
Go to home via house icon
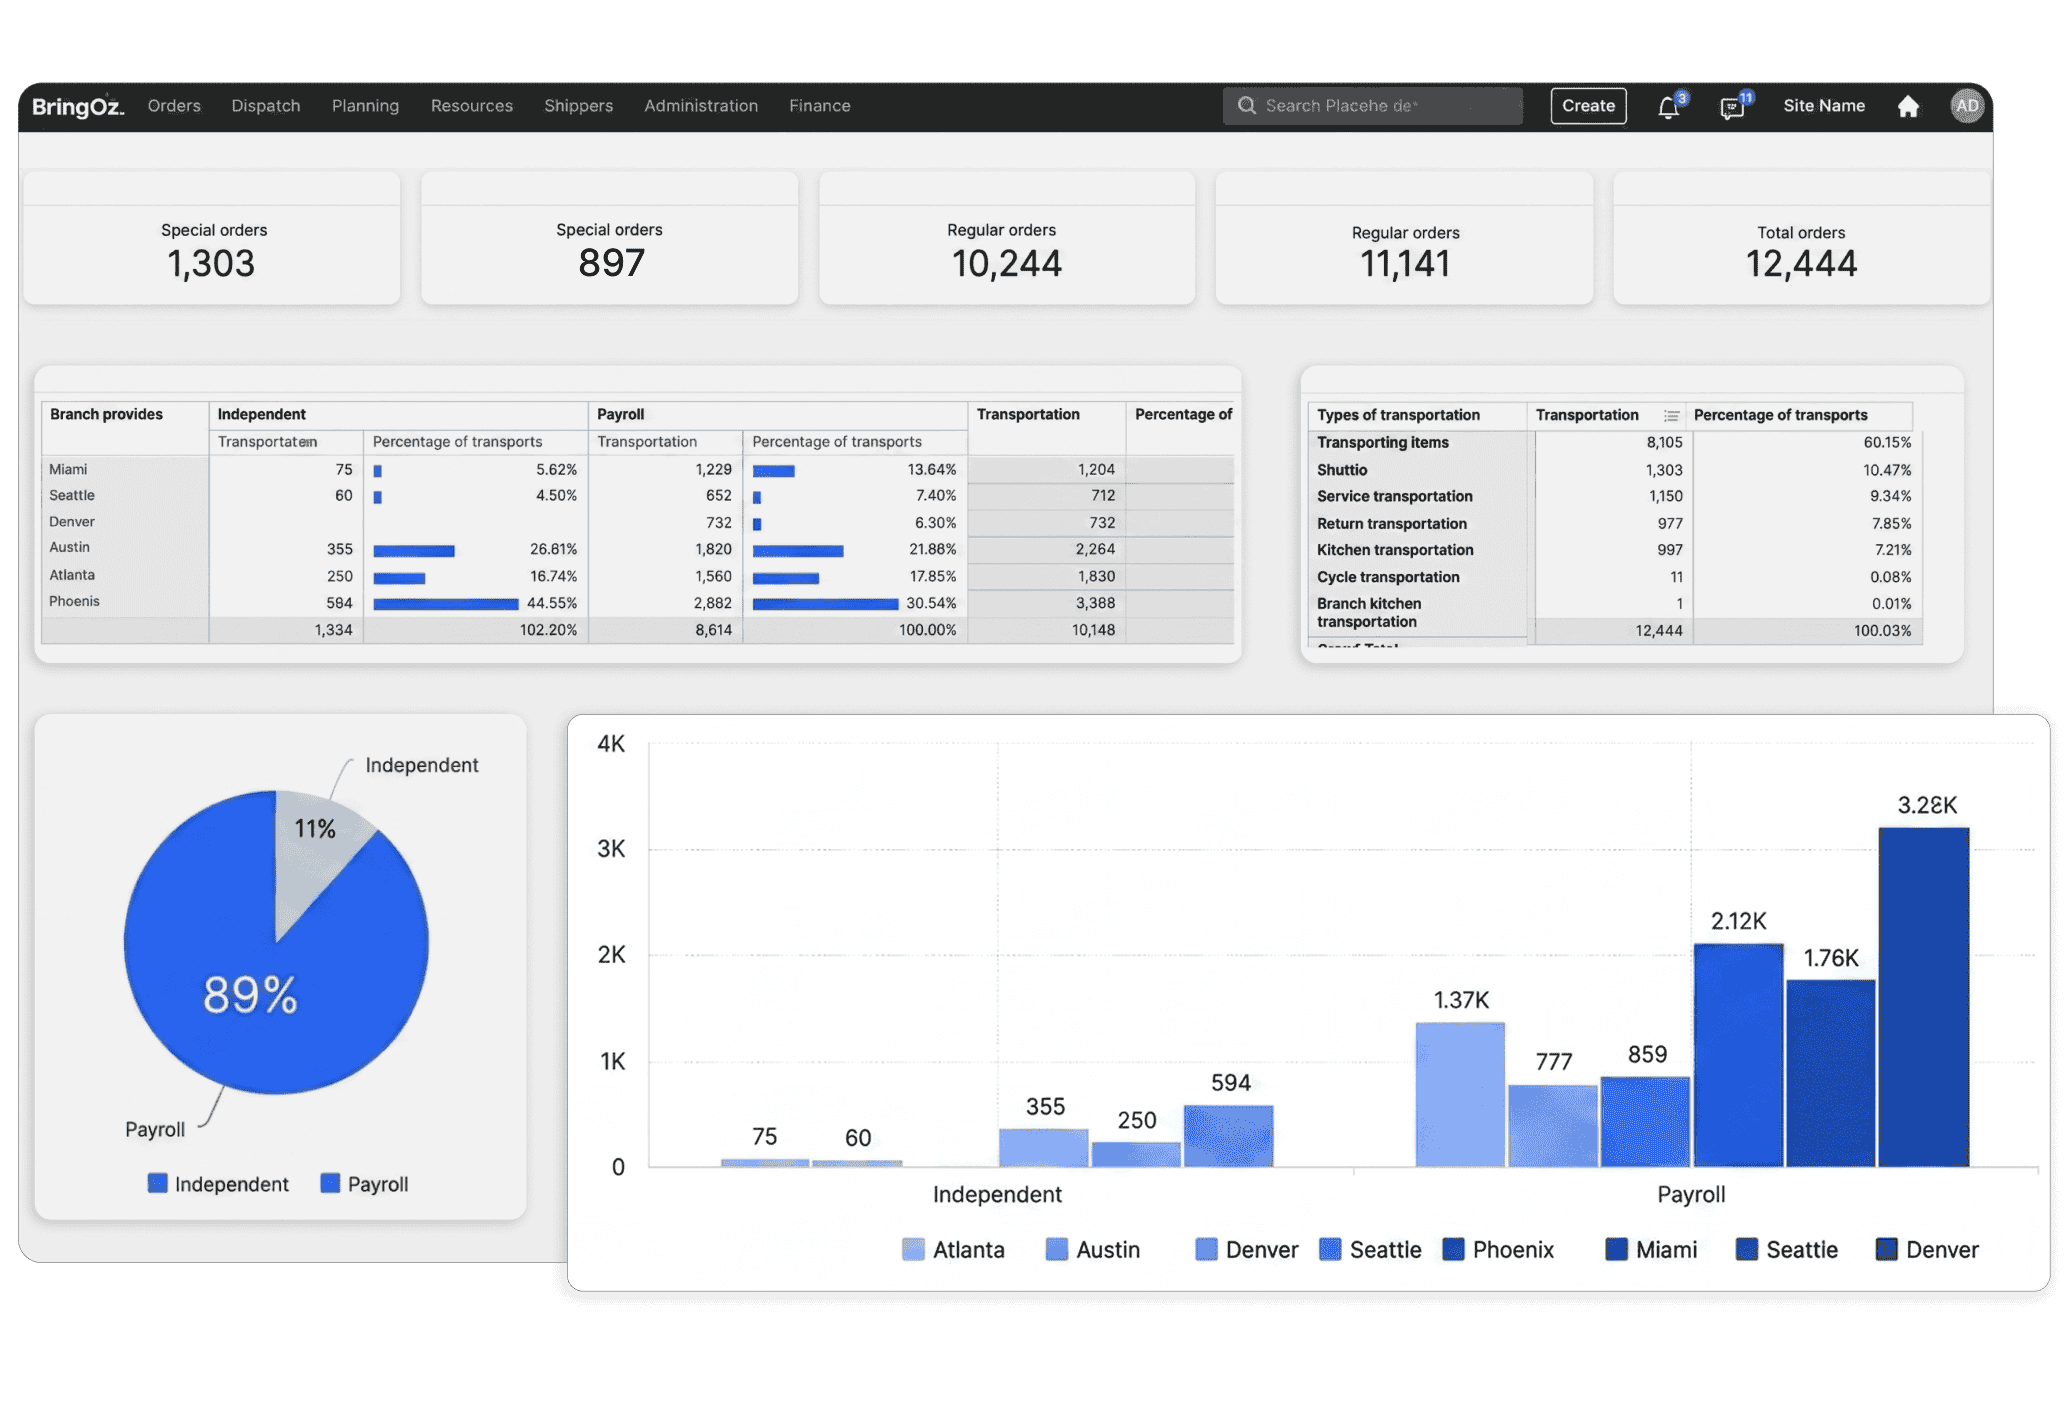pos(1908,106)
